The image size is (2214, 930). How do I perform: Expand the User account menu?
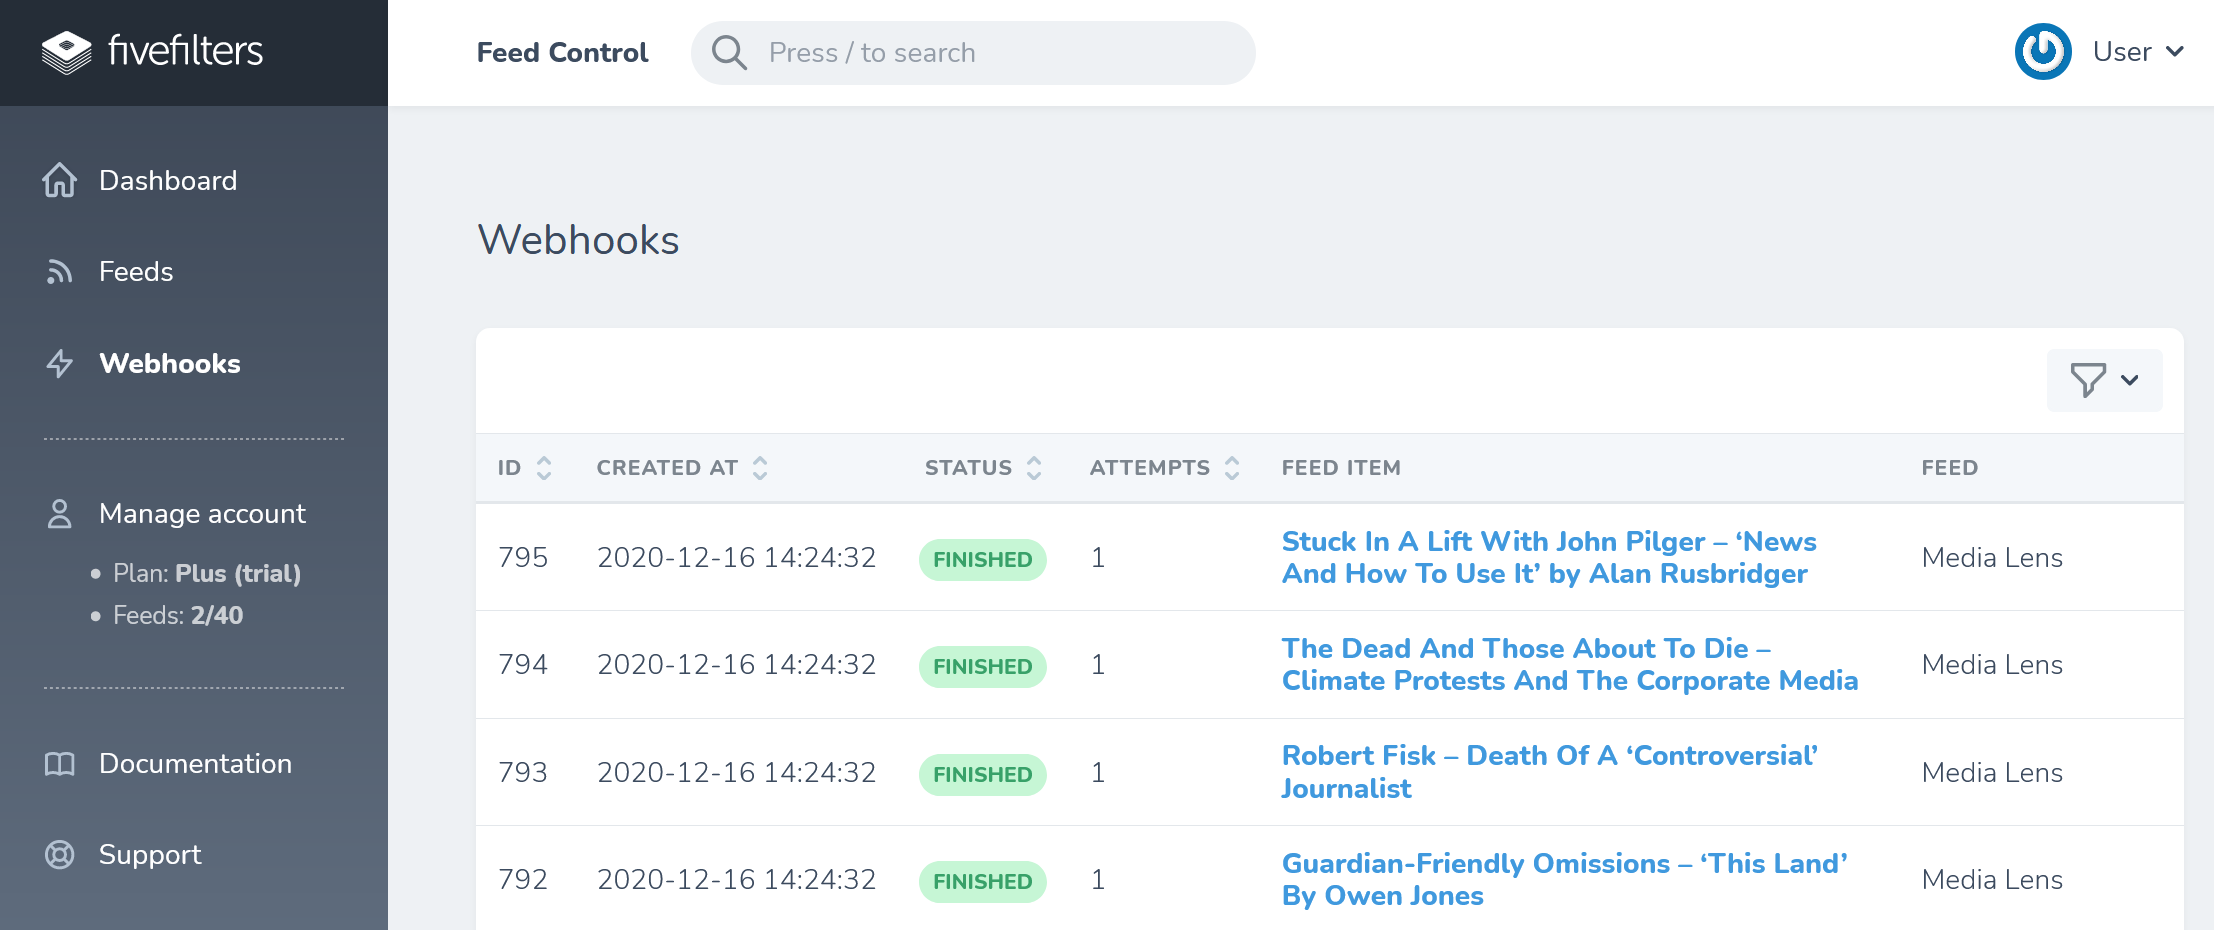coord(2138,52)
